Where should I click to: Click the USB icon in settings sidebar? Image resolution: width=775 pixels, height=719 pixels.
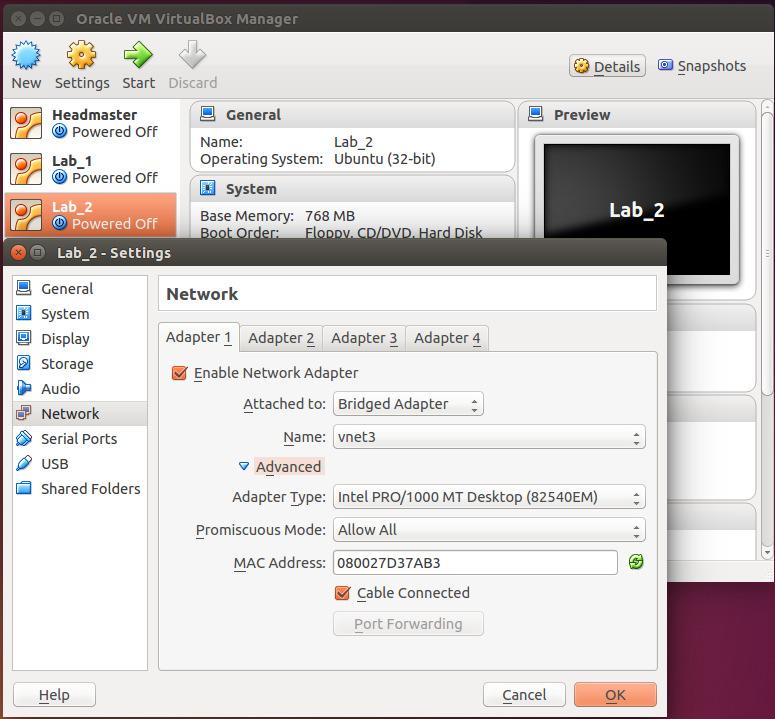point(24,464)
